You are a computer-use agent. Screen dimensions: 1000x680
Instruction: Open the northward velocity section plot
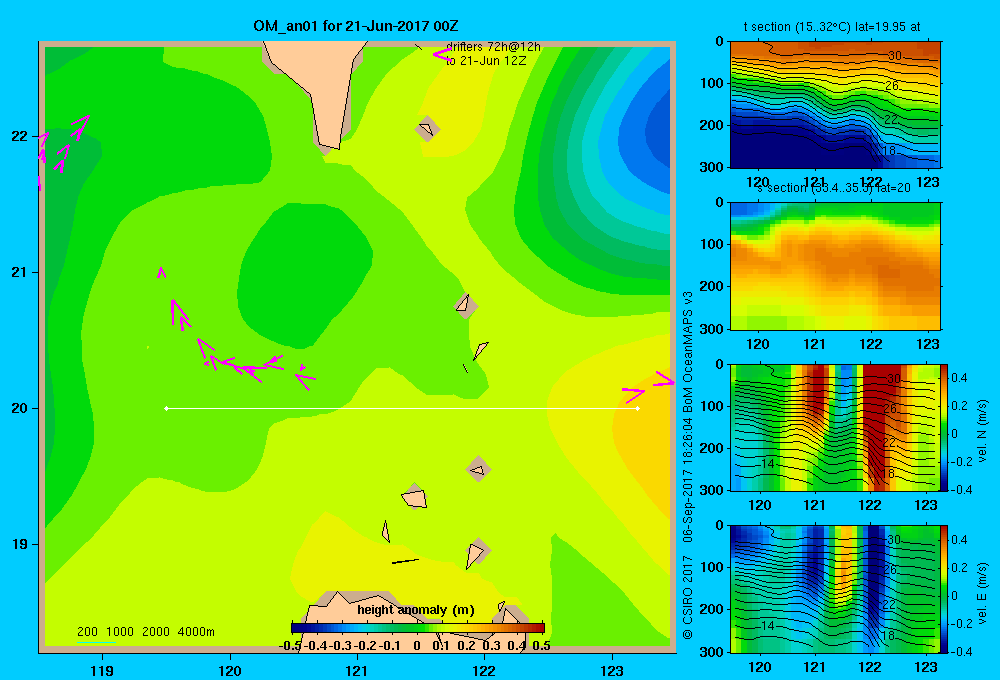tap(835, 427)
